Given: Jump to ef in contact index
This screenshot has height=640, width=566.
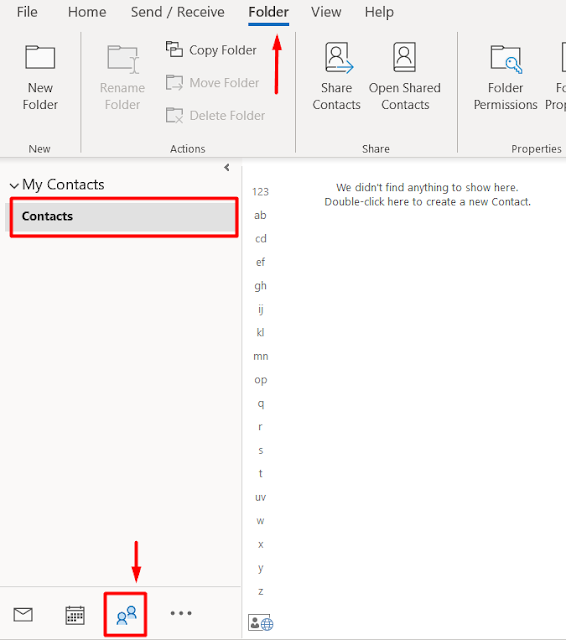Looking at the screenshot, I should 260,262.
